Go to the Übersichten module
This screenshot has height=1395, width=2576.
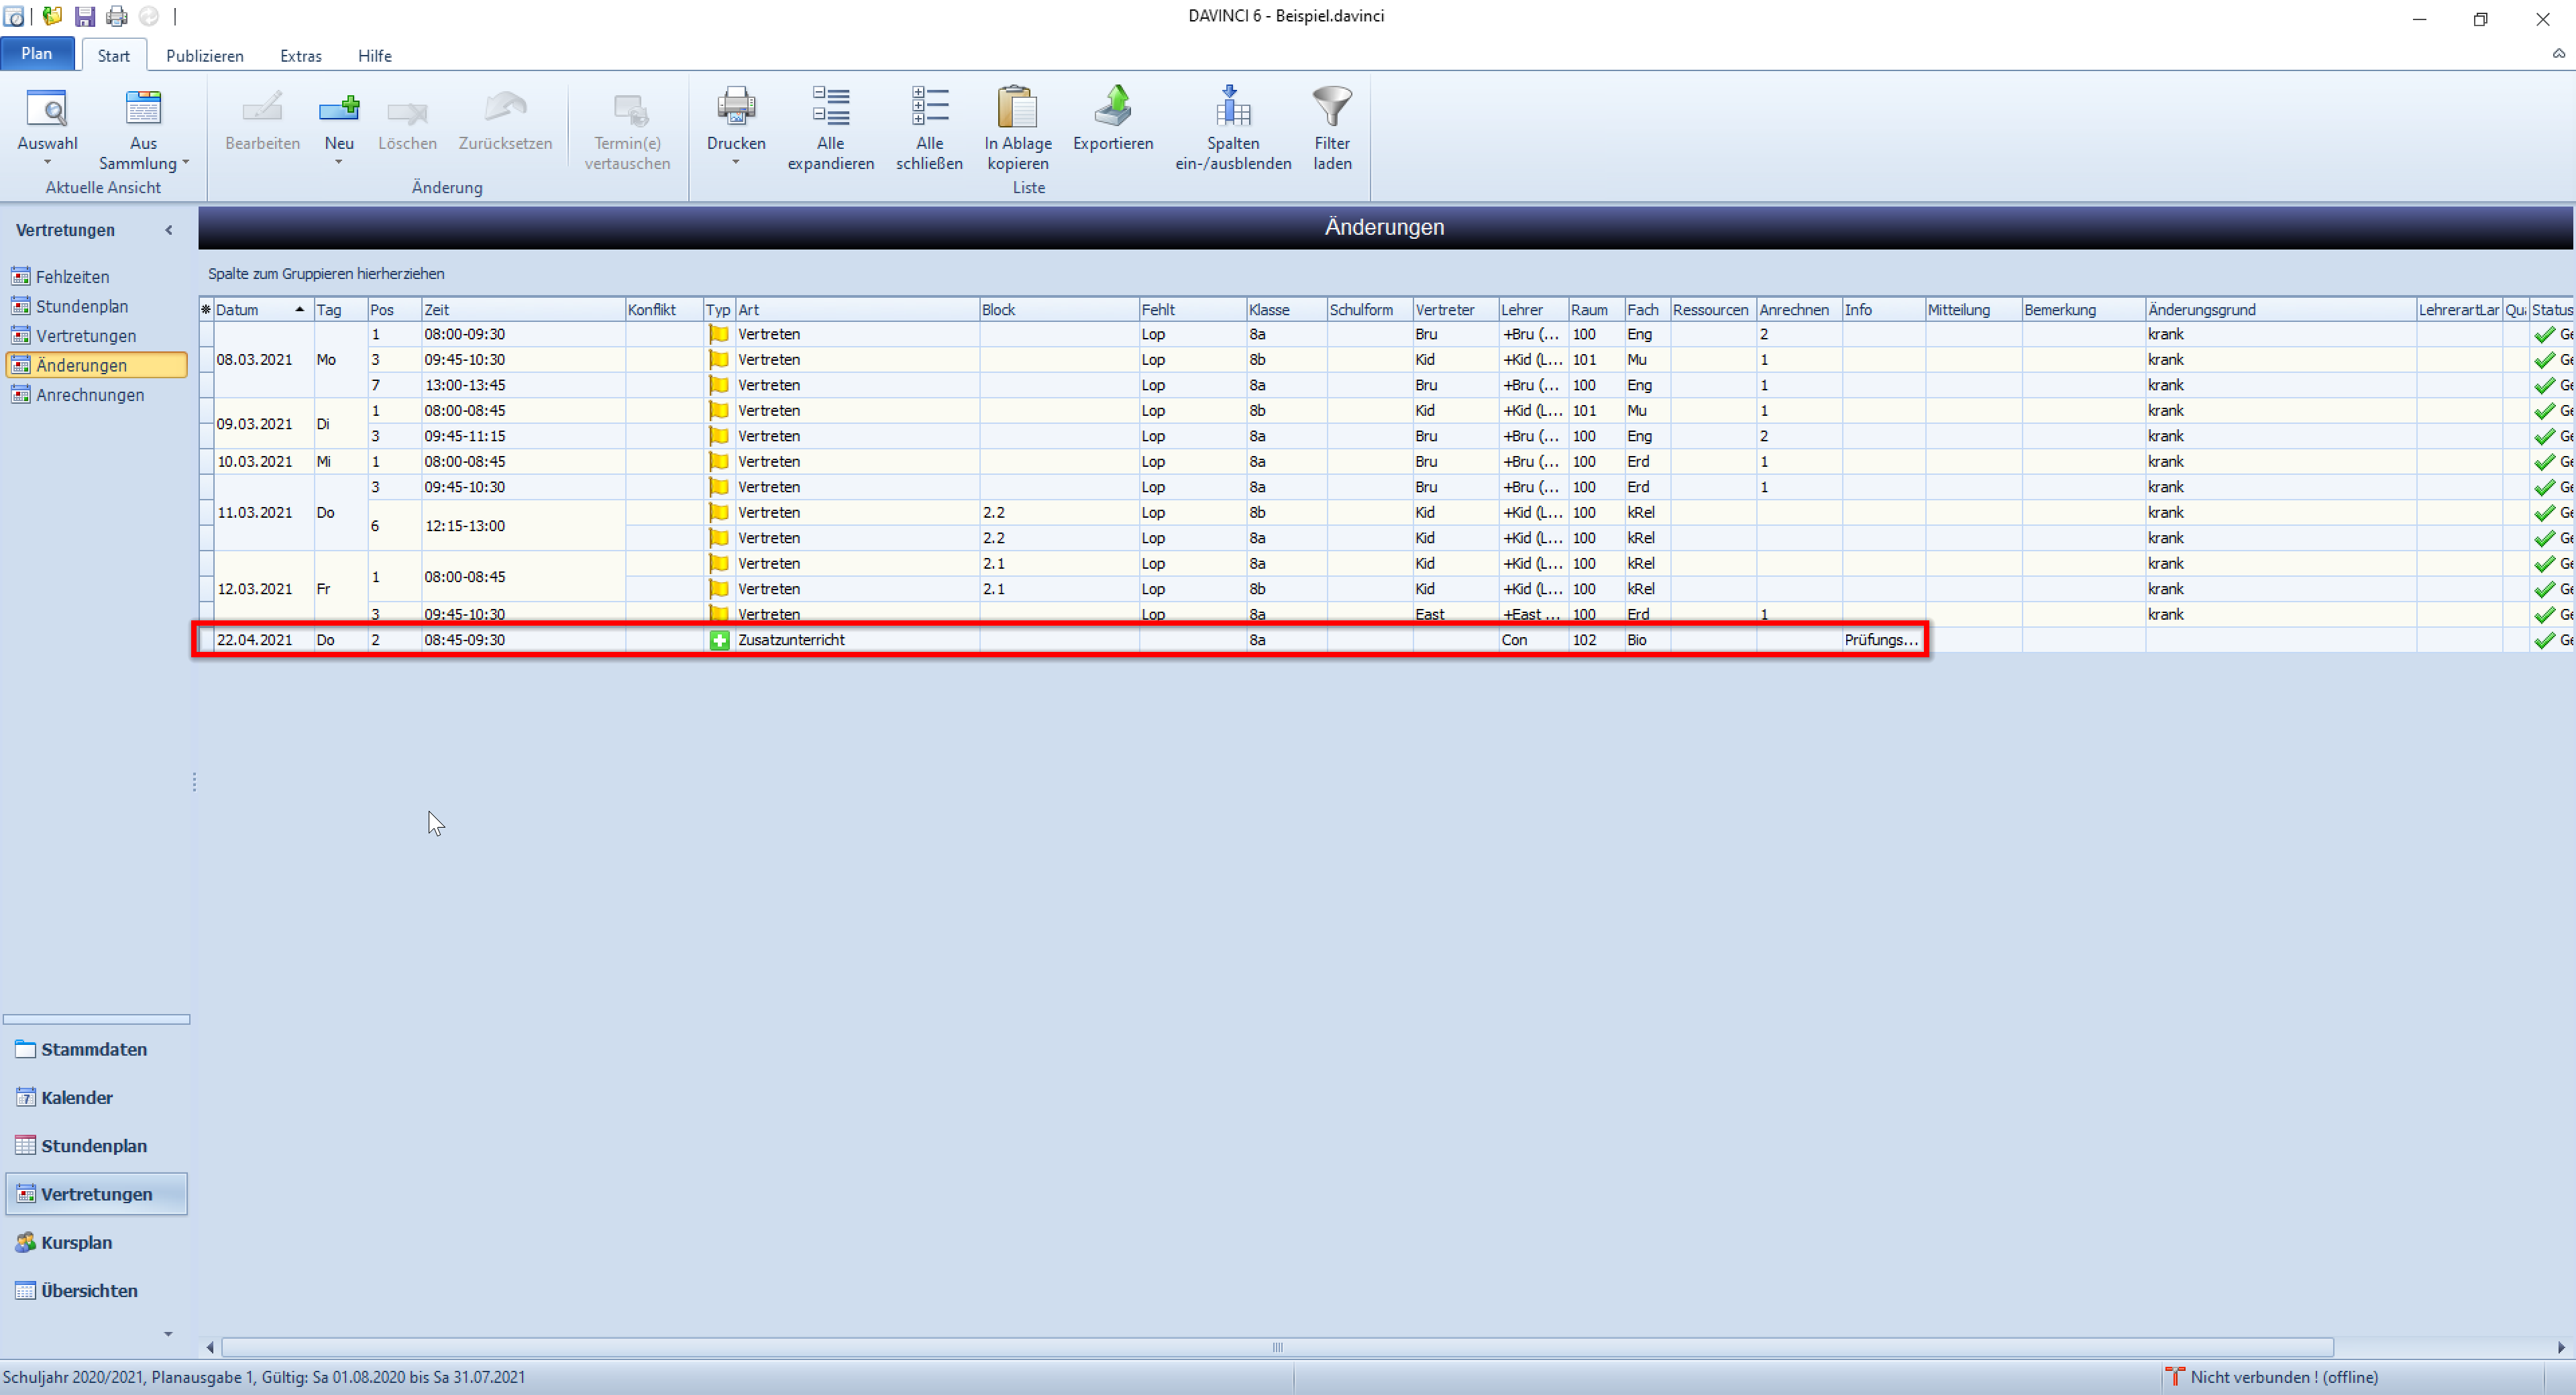(x=89, y=1291)
